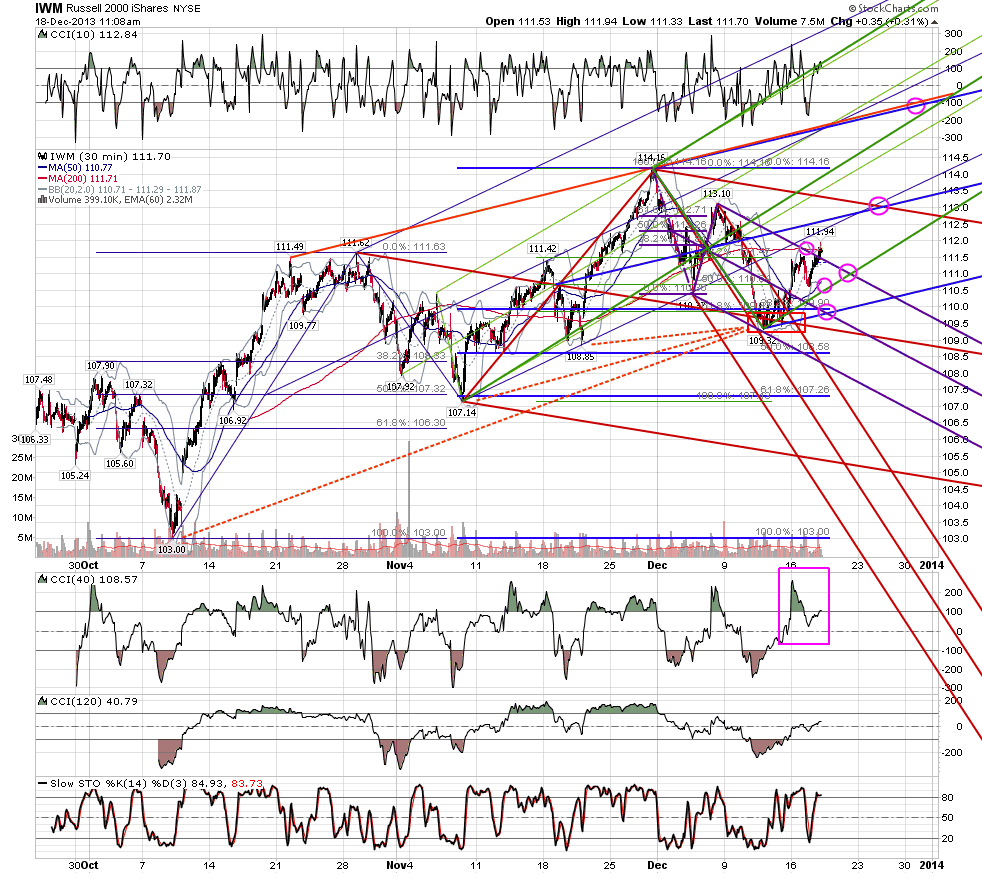Click the 114.16 peak price label
Image resolution: width=982 pixels, height=879 pixels.
pos(651,158)
